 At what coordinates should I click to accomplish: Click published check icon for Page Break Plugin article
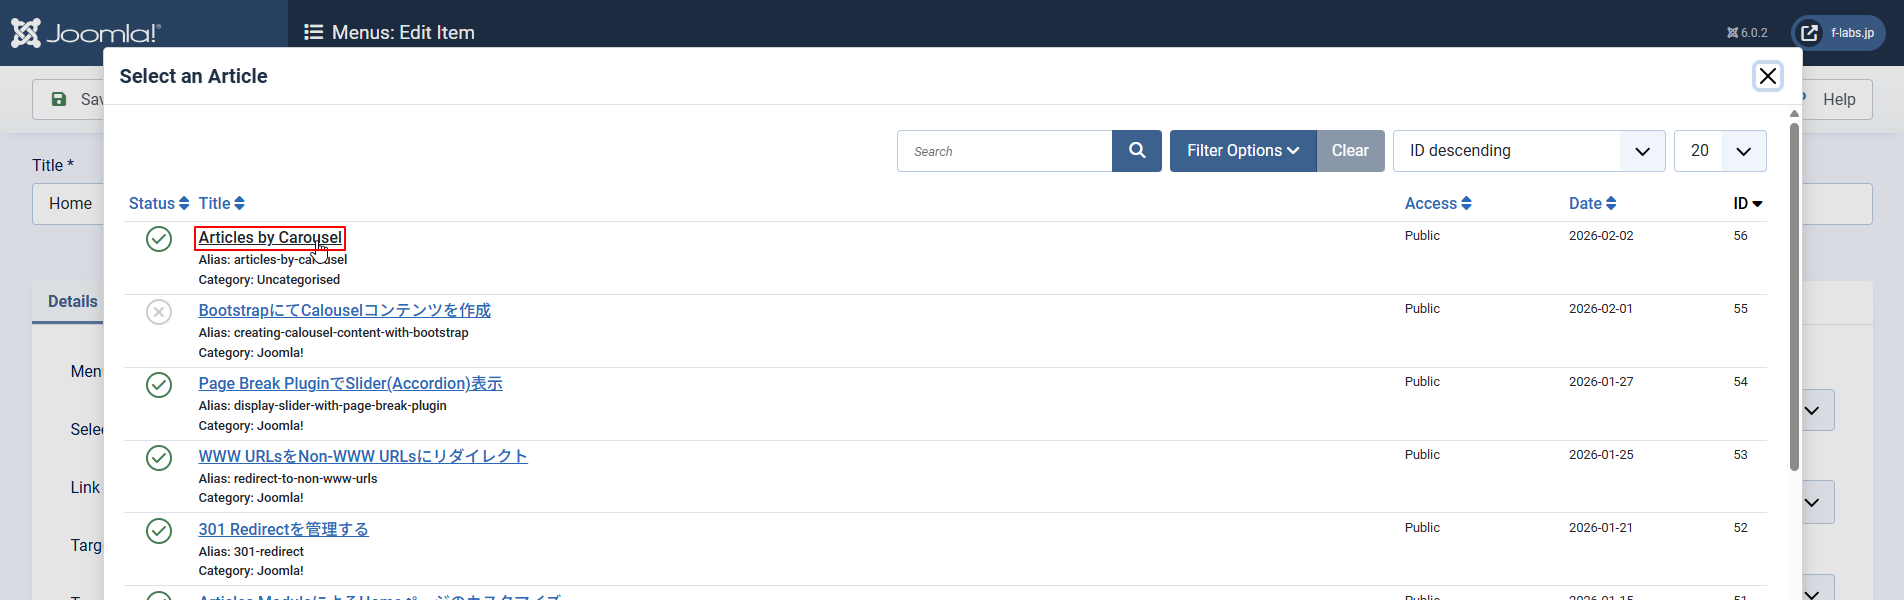pyautogui.click(x=159, y=385)
